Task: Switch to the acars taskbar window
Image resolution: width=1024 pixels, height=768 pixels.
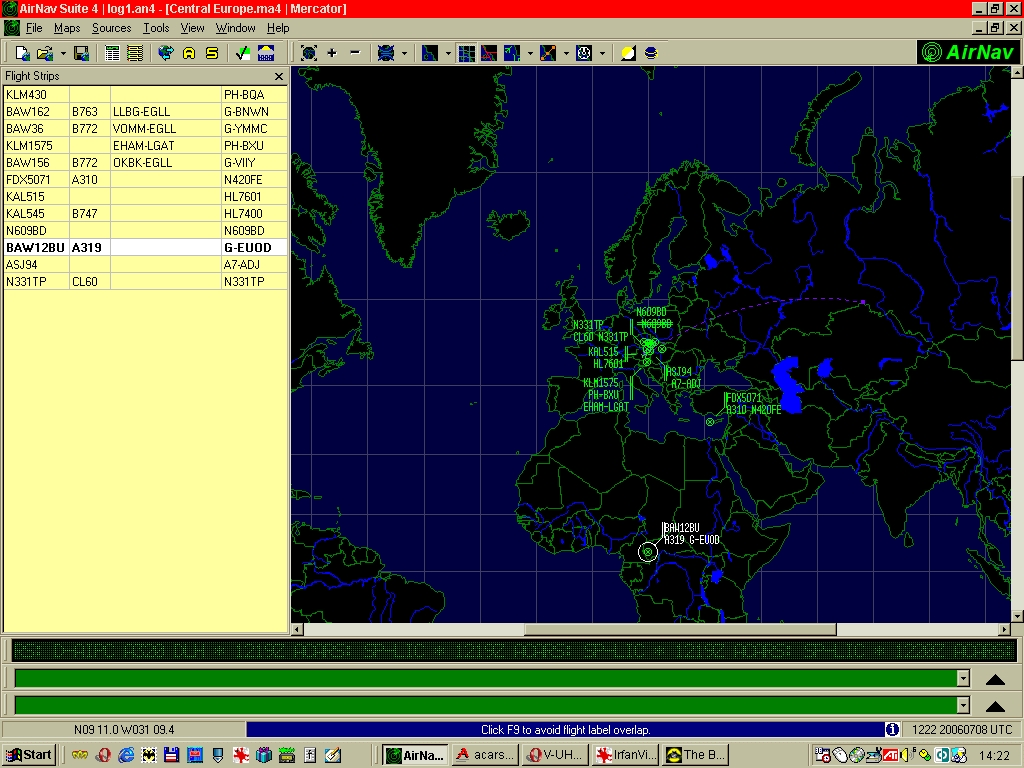Action: (485, 755)
